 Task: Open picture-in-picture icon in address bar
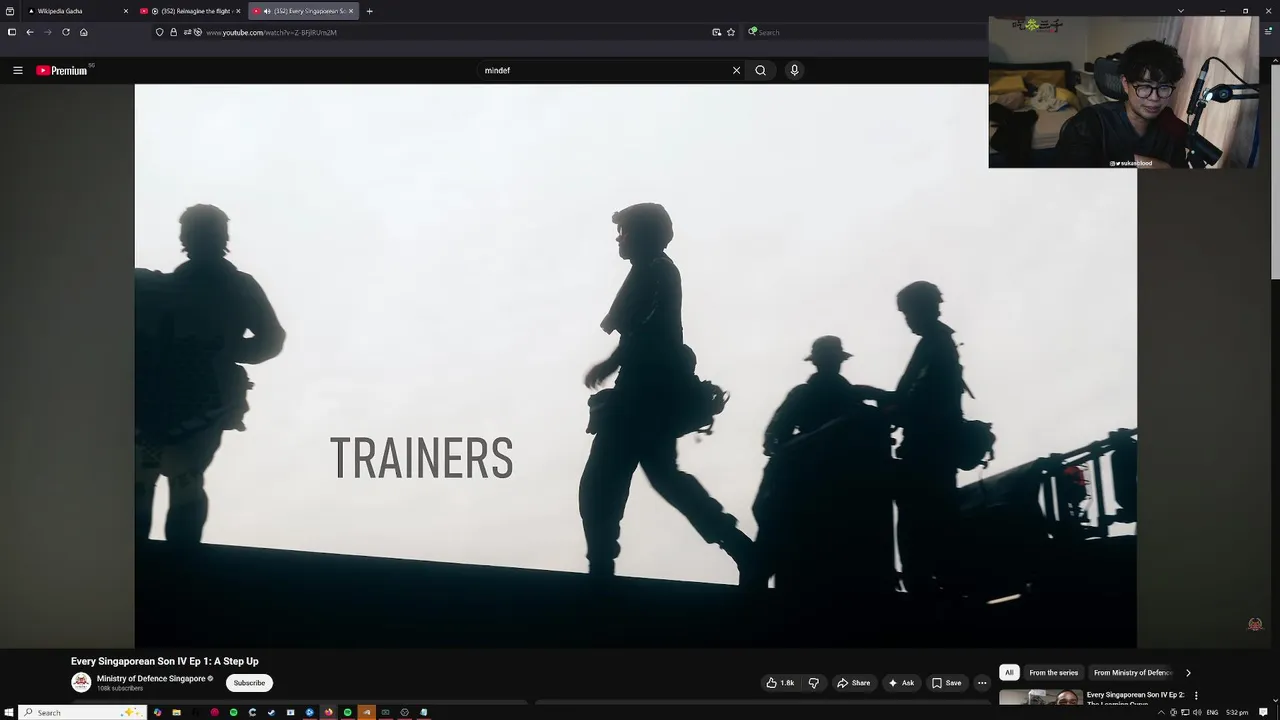[716, 32]
